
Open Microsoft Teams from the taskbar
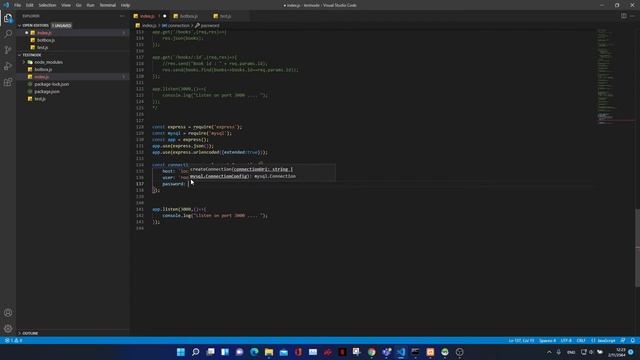[386, 352]
